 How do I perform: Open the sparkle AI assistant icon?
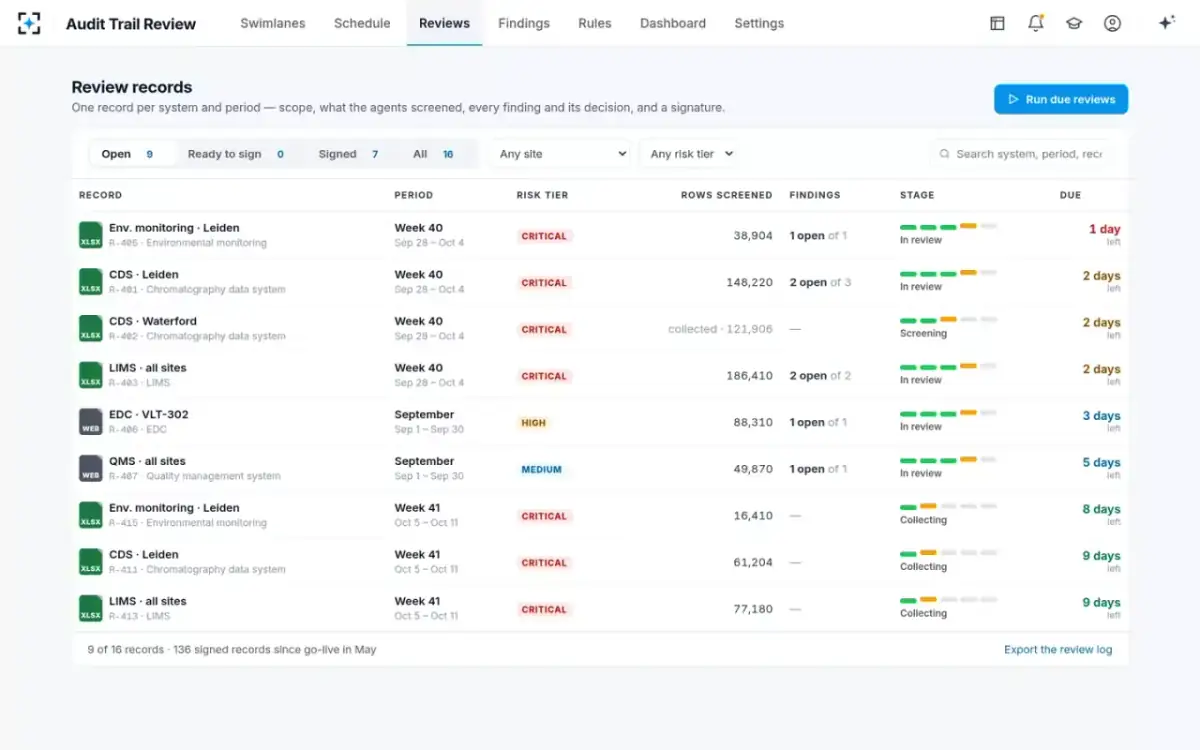[x=1166, y=23]
